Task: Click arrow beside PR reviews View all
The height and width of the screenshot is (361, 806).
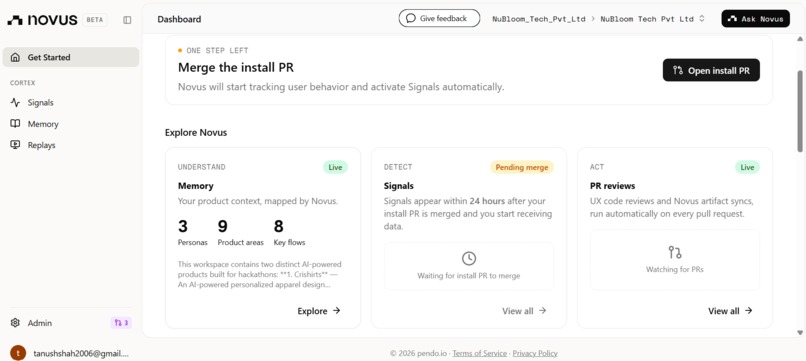Action: (x=748, y=311)
